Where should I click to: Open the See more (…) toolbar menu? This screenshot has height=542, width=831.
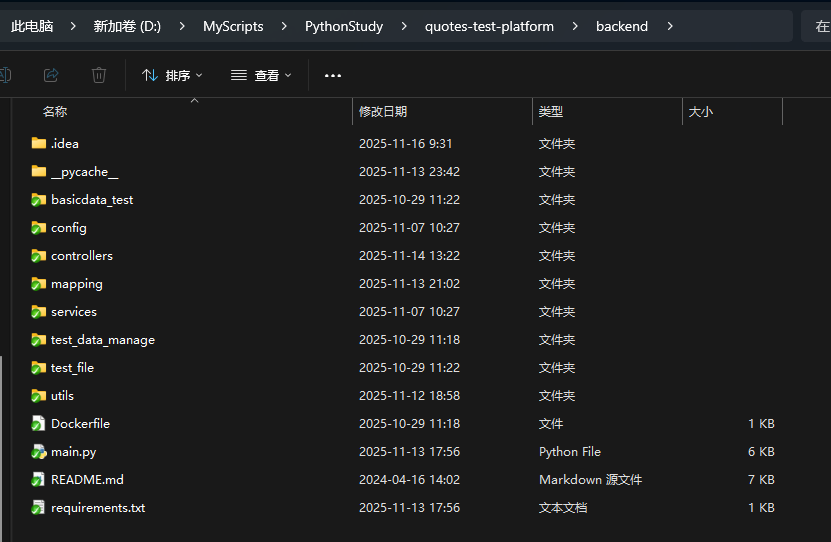(333, 75)
